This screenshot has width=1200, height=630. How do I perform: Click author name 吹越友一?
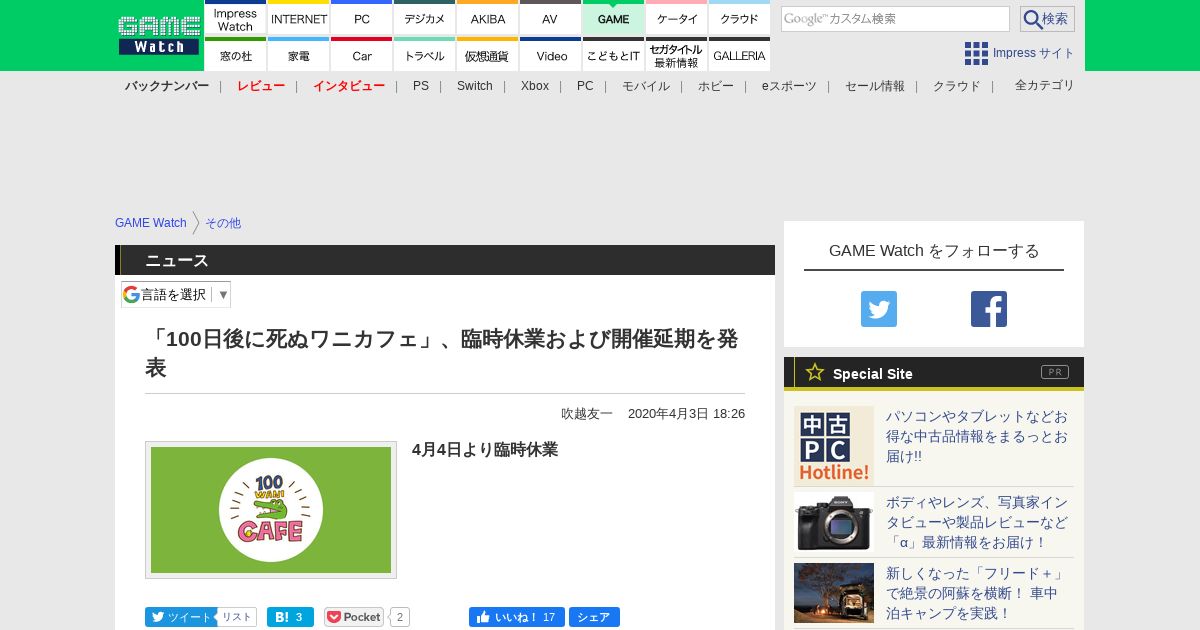pos(587,414)
